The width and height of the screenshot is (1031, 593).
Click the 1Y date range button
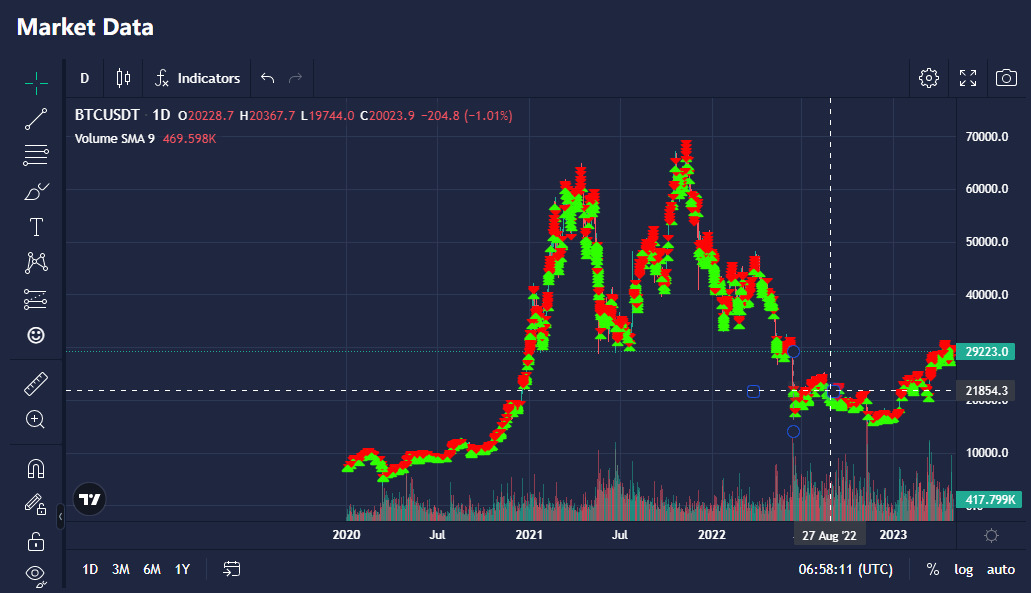point(182,569)
